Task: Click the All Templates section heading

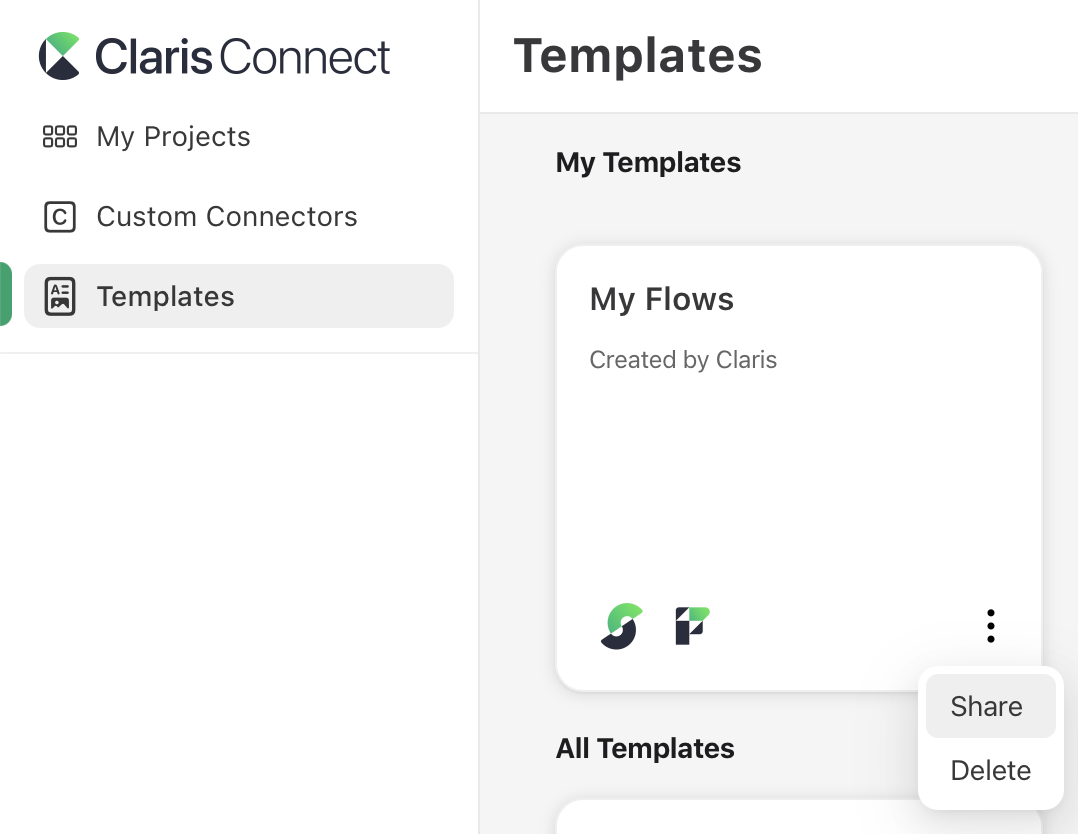Action: tap(645, 748)
